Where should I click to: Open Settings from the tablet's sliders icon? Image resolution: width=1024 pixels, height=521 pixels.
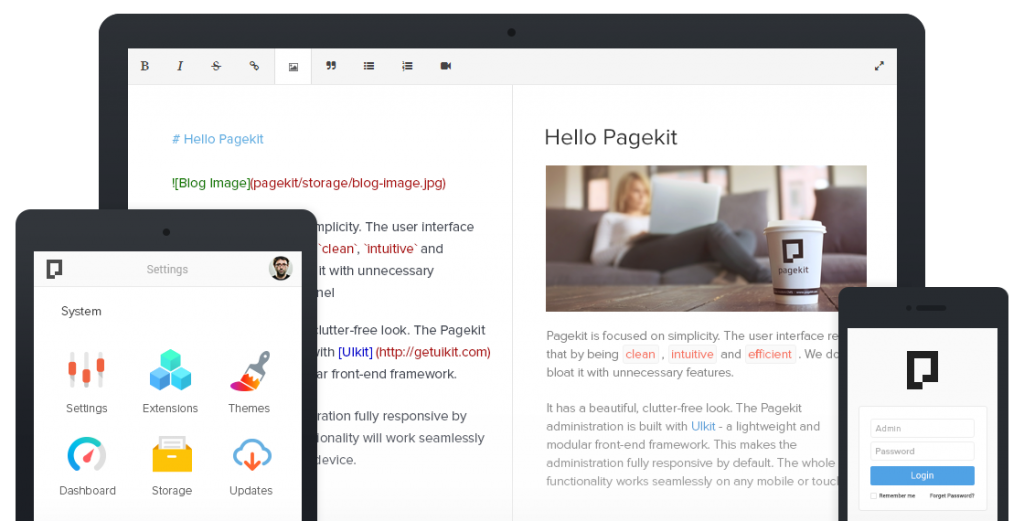click(x=86, y=370)
